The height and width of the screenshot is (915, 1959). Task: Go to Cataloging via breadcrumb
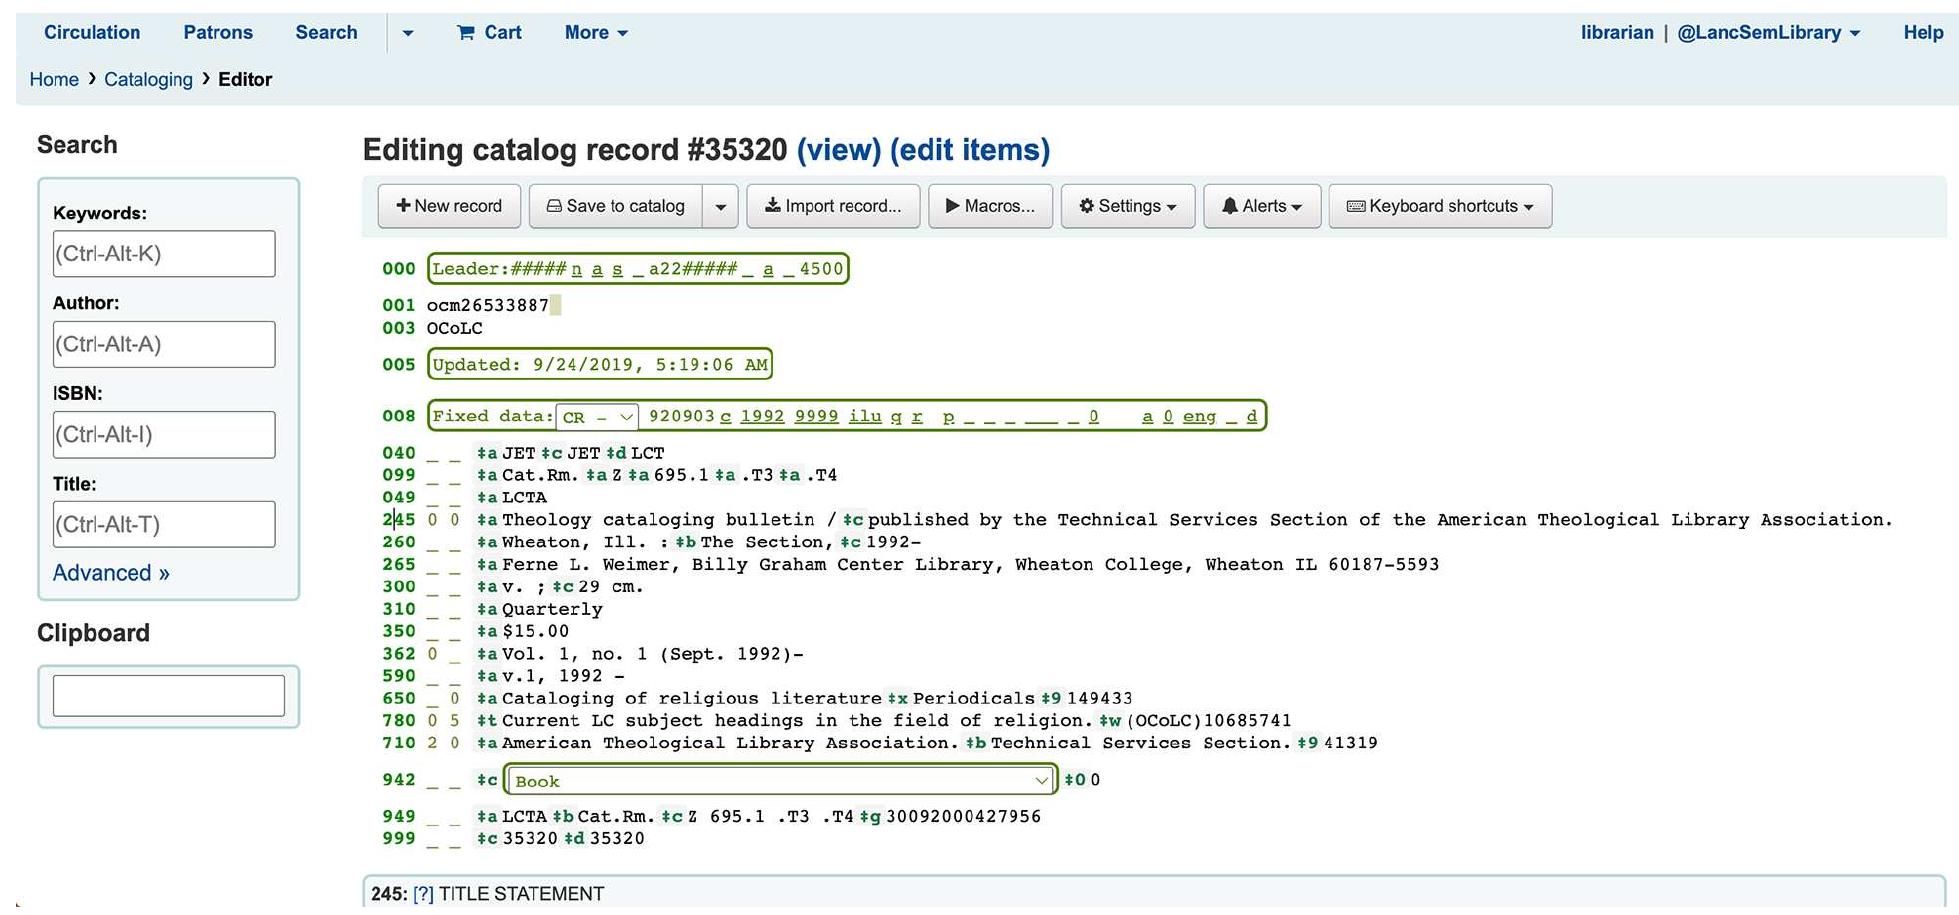[x=148, y=79]
